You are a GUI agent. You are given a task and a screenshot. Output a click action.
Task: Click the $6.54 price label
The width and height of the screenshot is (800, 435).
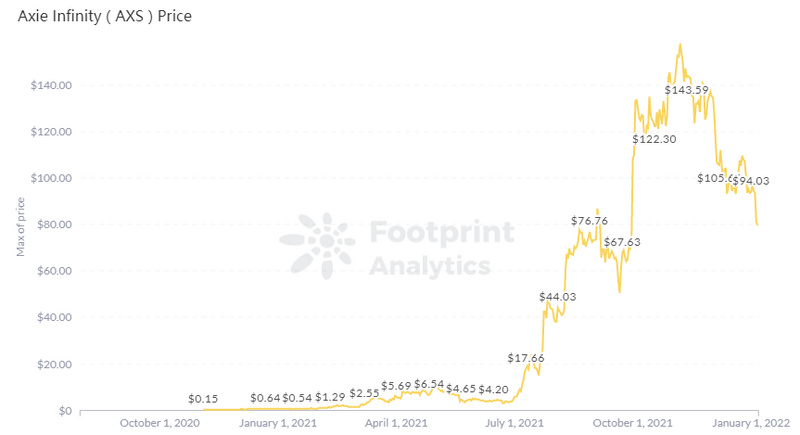[x=429, y=384]
